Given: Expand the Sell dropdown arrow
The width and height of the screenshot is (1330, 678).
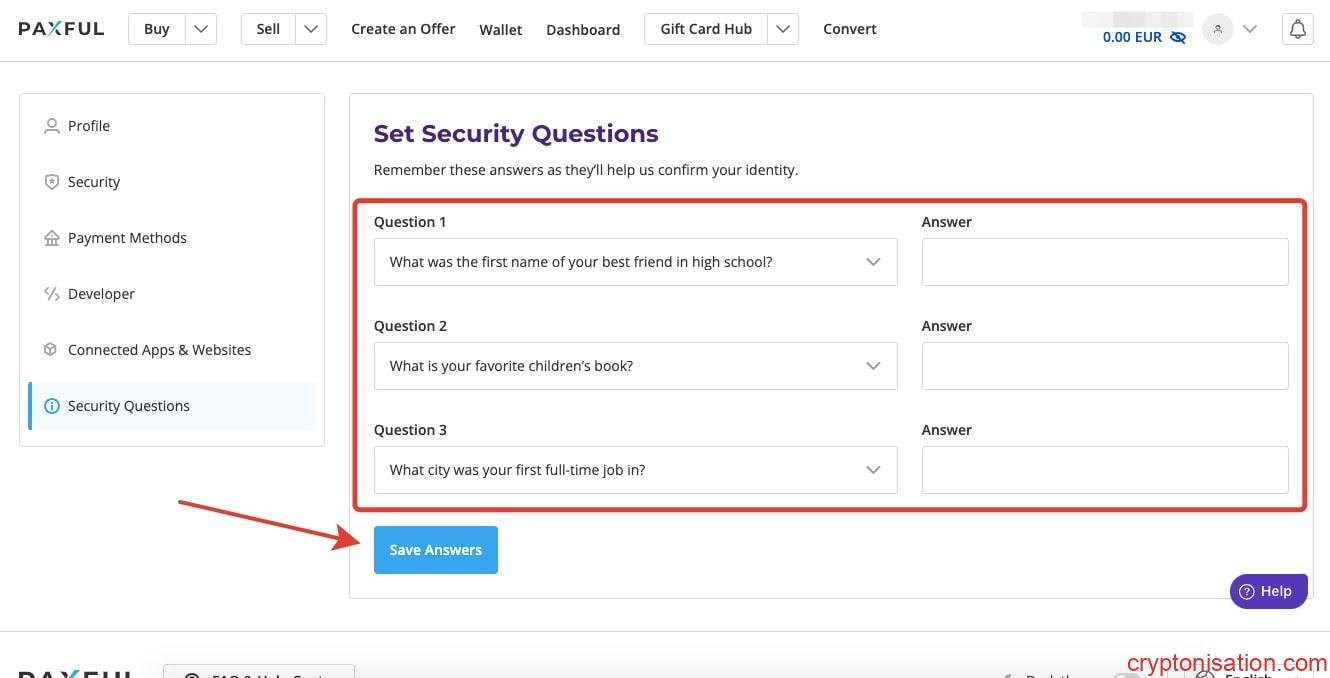Looking at the screenshot, I should click(311, 29).
